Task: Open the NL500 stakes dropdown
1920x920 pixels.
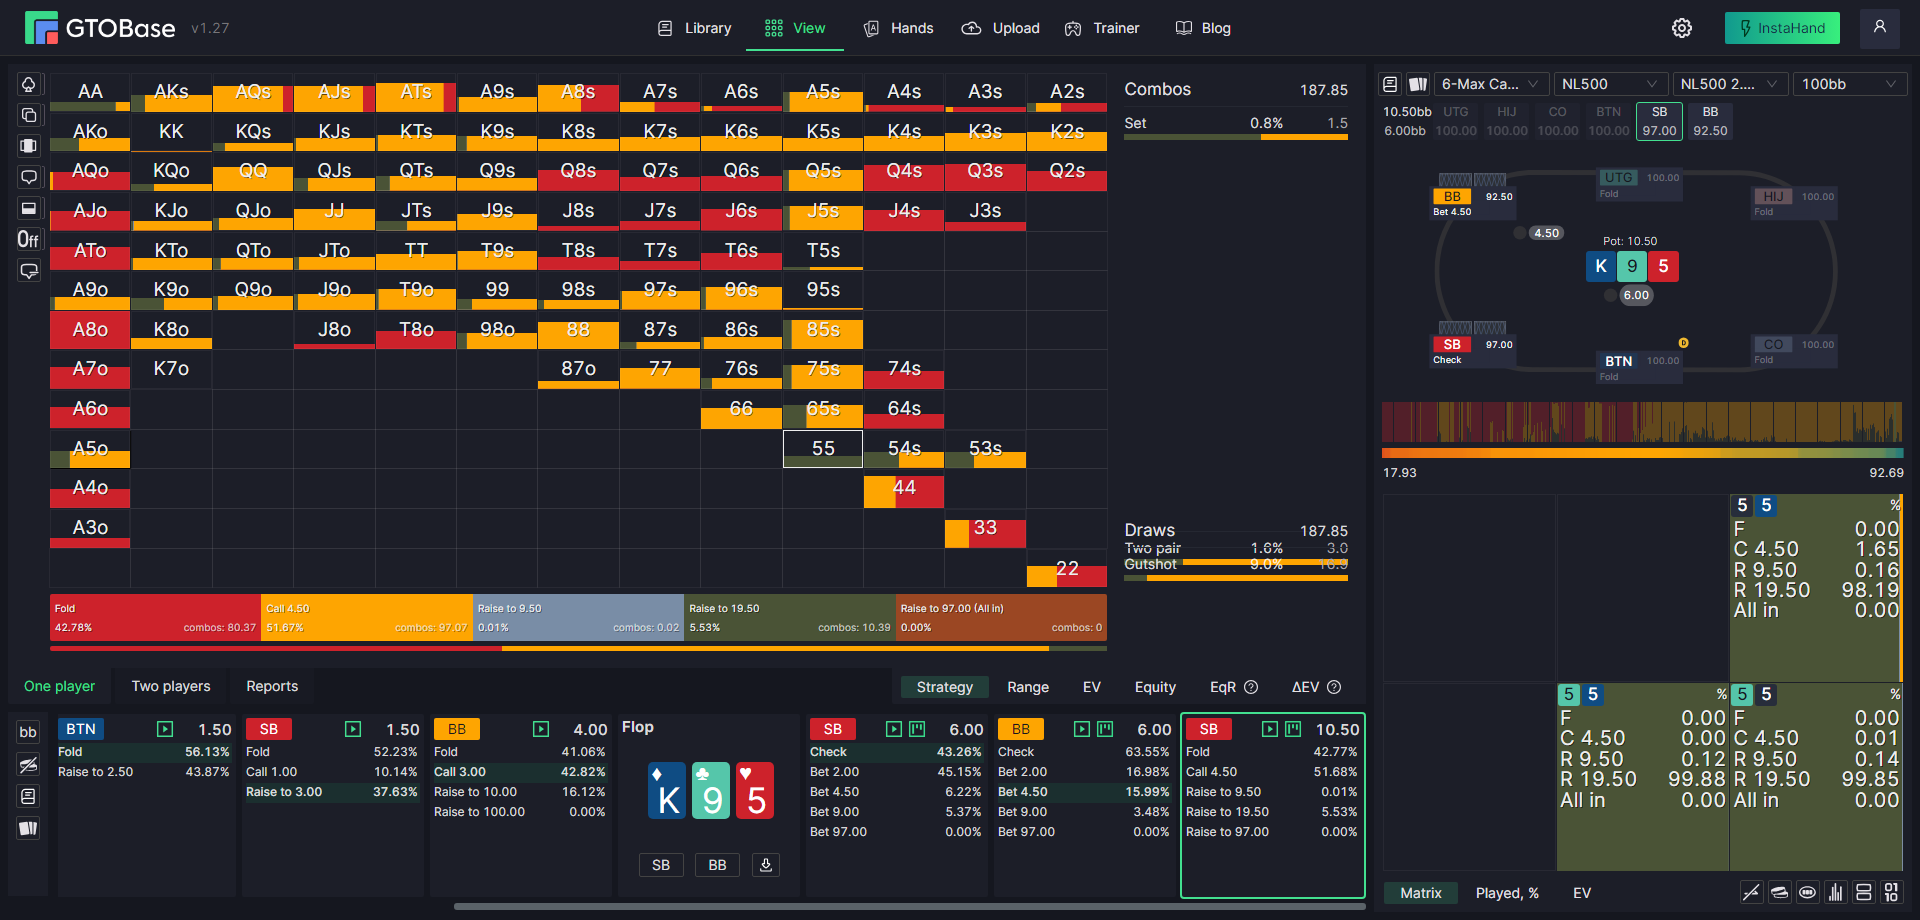Action: click(x=1611, y=84)
